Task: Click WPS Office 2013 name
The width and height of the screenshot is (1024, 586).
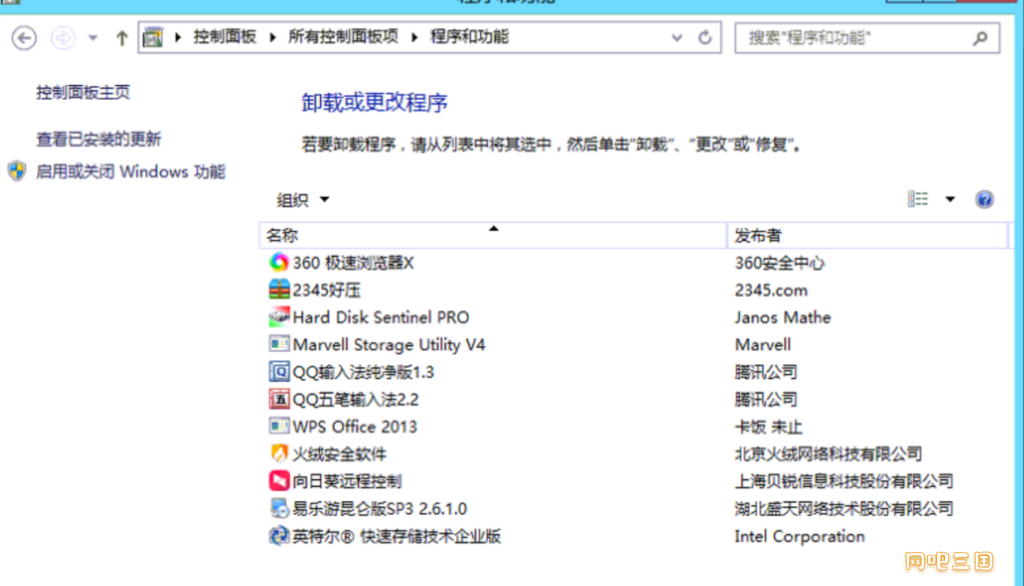Action: 355,427
